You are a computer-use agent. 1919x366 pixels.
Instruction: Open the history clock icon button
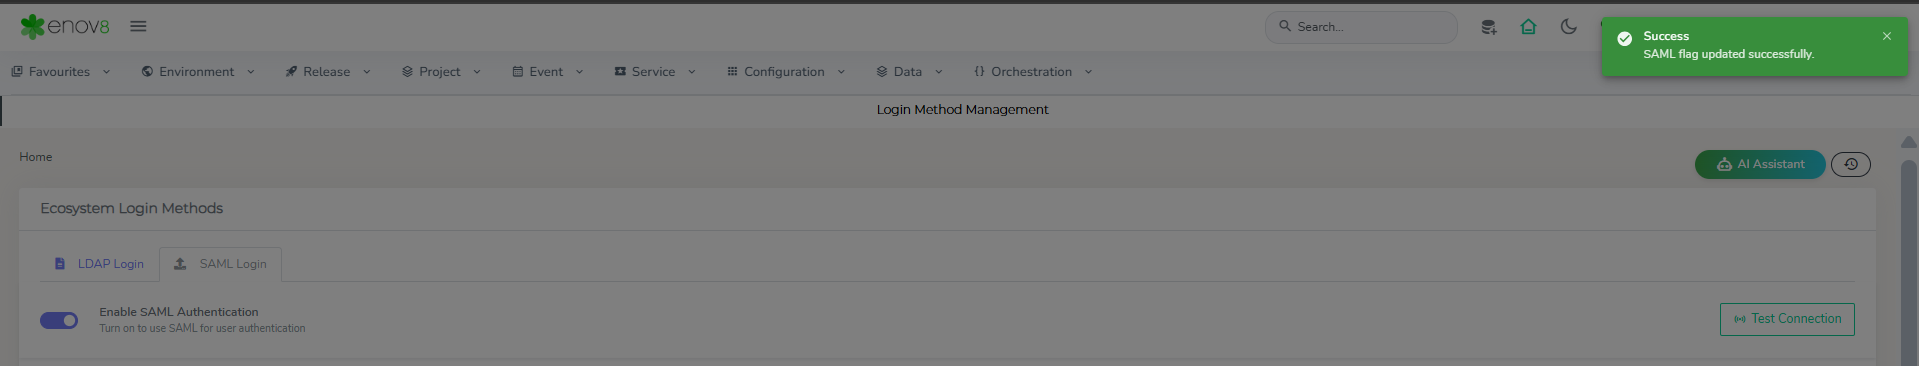click(x=1851, y=164)
